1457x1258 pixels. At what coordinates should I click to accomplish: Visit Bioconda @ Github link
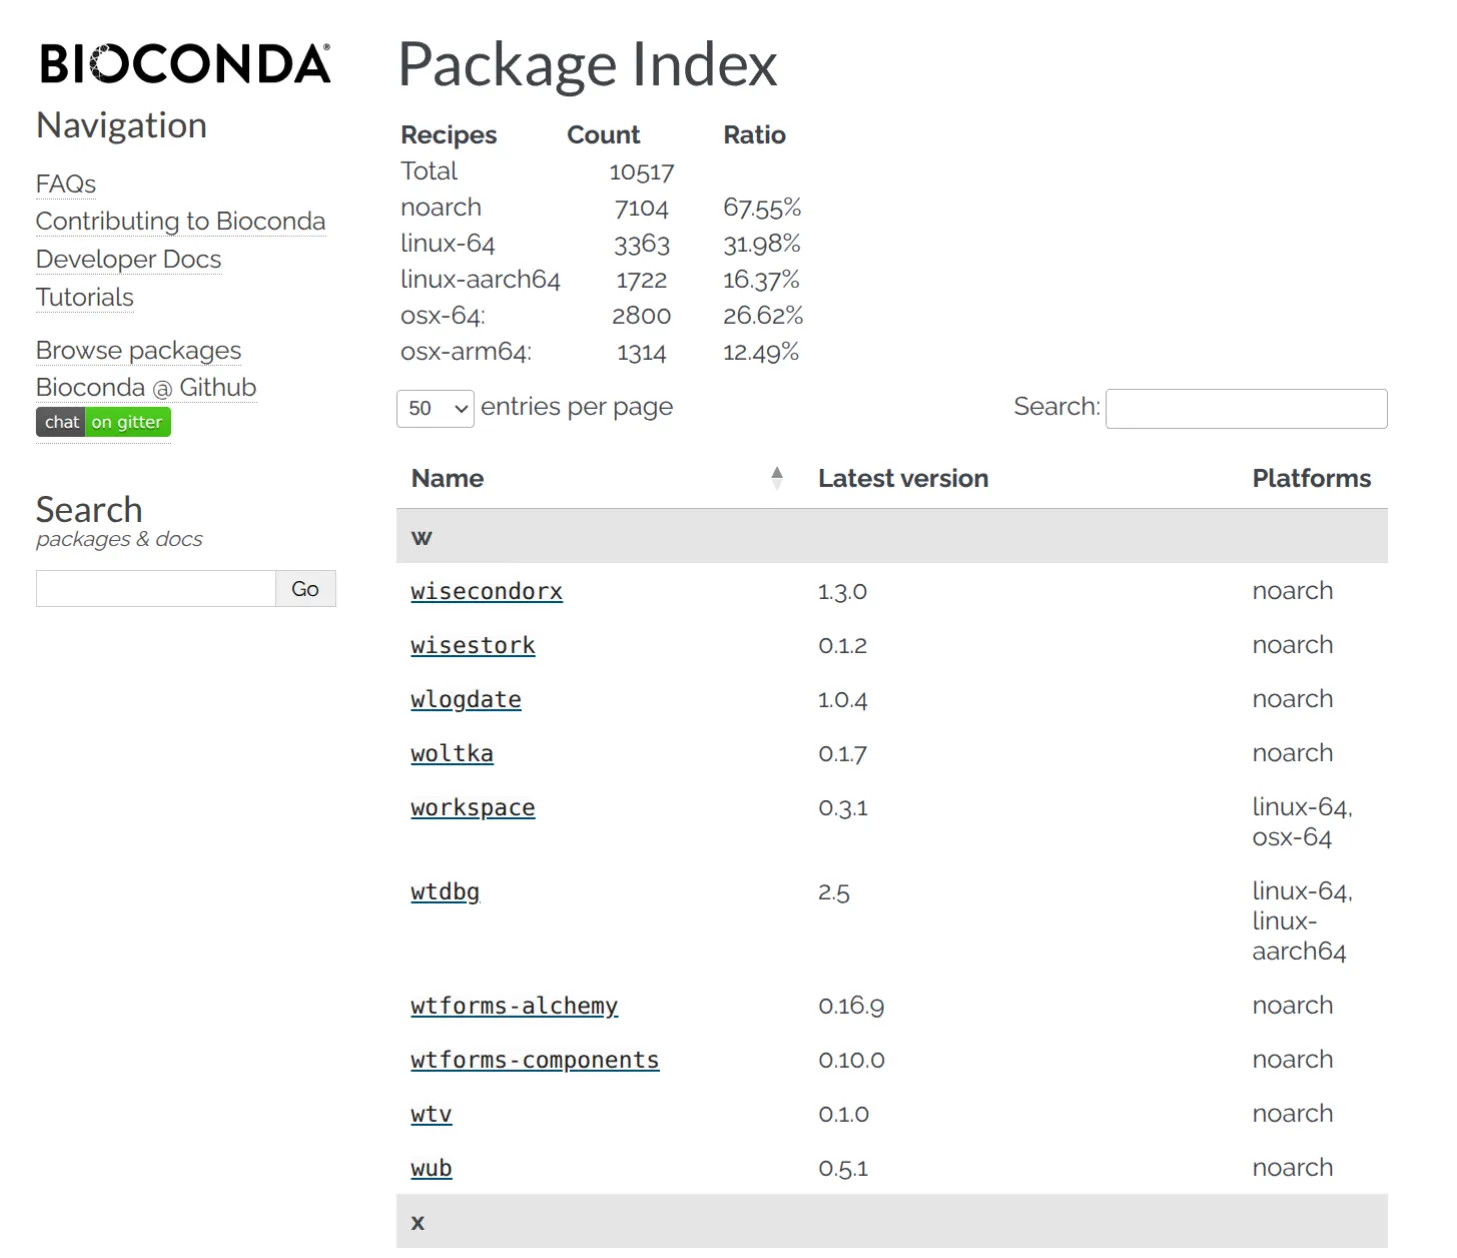pos(146,387)
